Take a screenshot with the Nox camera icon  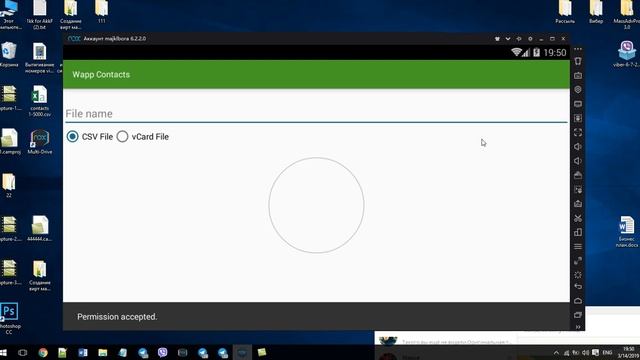click(578, 76)
